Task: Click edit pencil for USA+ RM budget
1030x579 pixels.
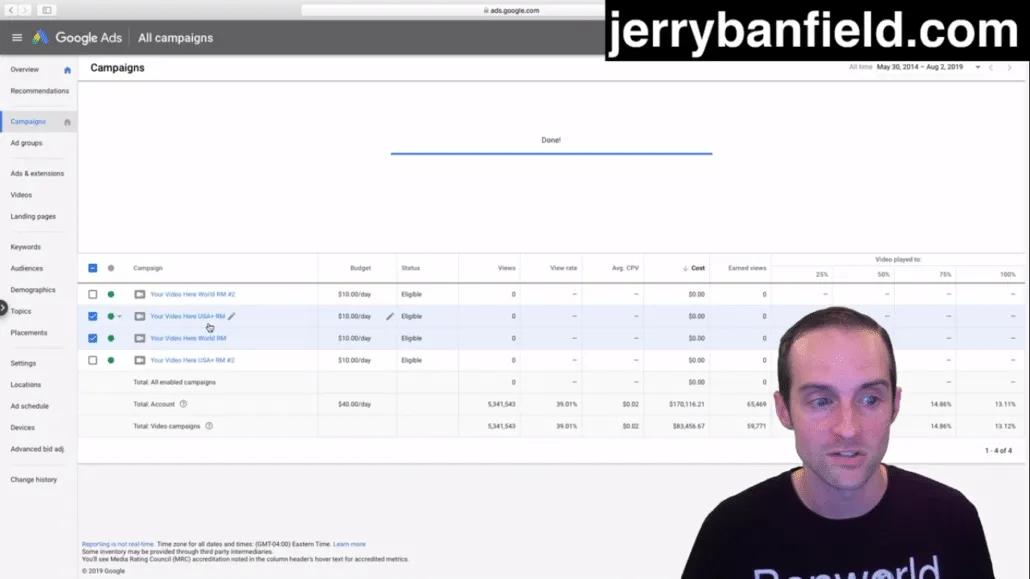Action: click(390, 316)
